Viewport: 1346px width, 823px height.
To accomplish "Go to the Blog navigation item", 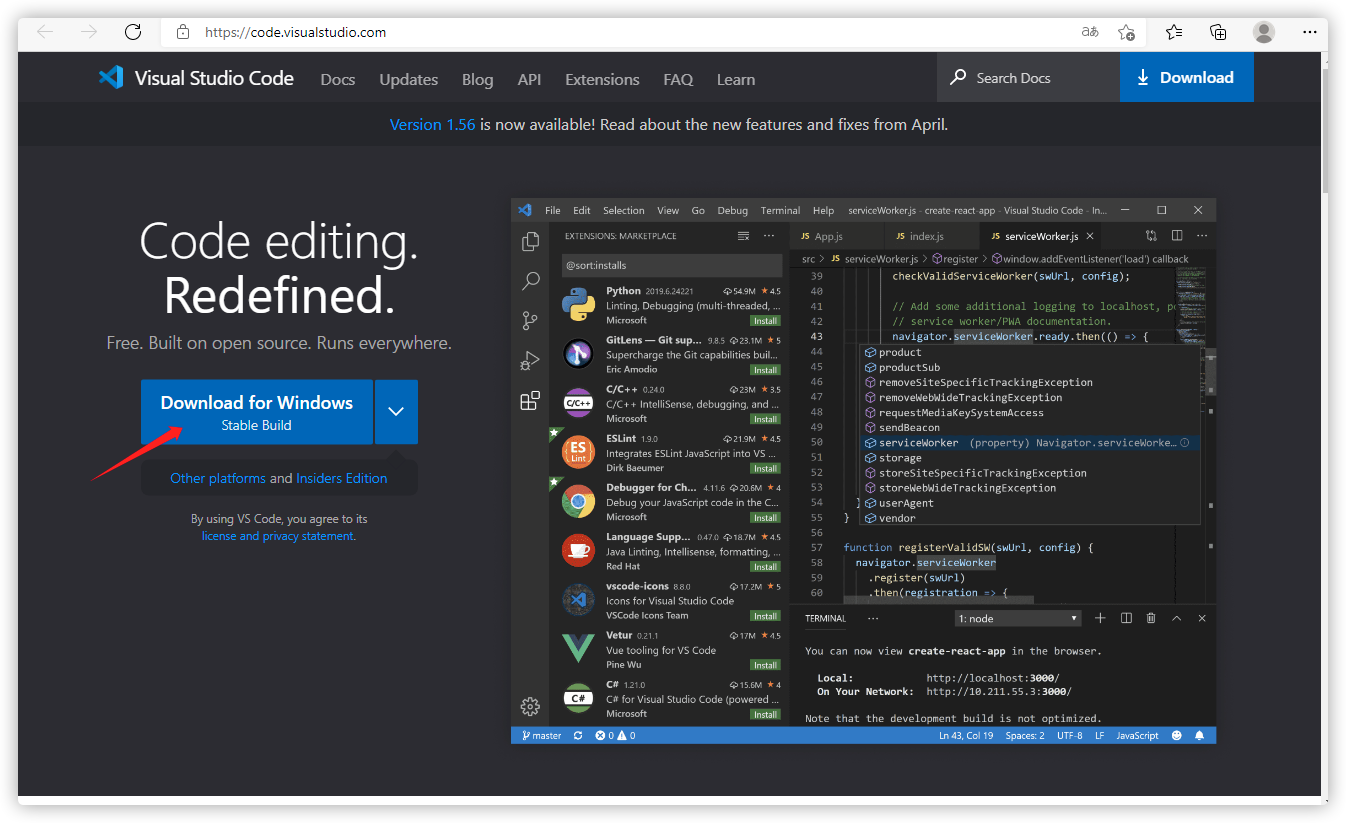I will (478, 79).
